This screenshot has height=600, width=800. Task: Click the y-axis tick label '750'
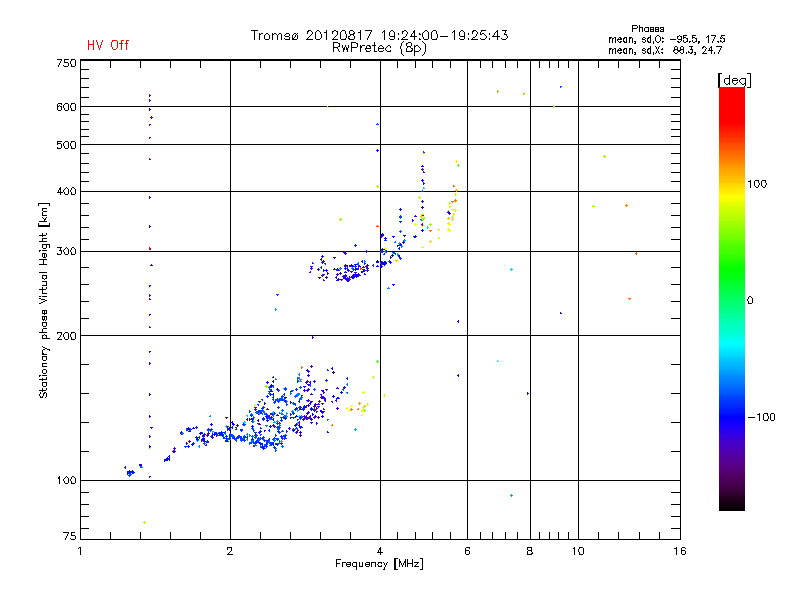point(66,63)
